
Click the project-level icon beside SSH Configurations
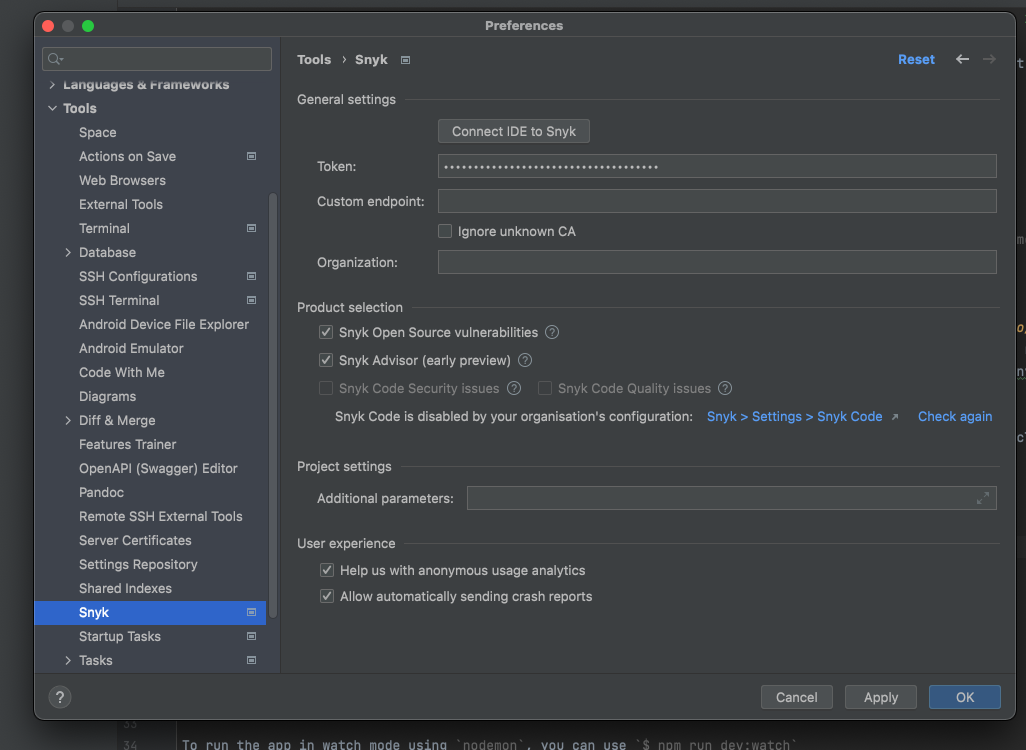251,276
